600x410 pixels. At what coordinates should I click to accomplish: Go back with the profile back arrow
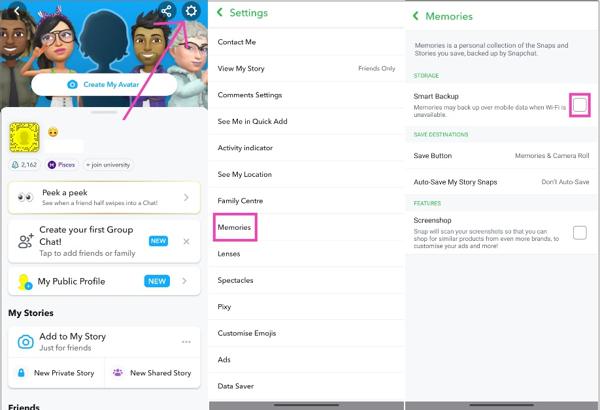16,11
